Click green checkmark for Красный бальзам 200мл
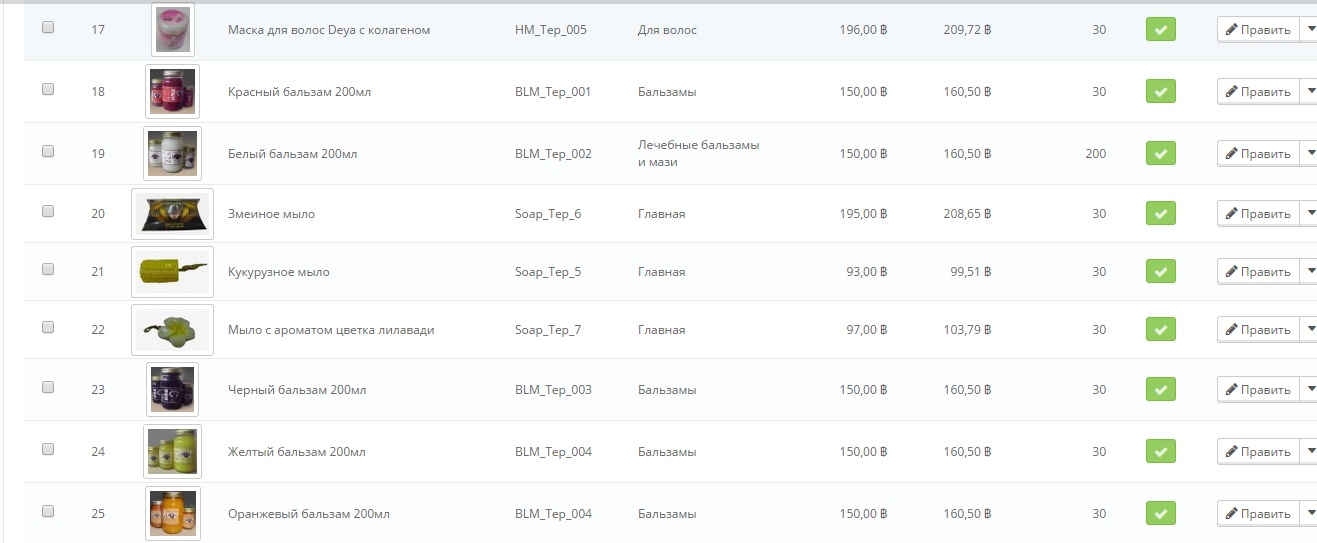Image resolution: width=1317 pixels, height=543 pixels. tap(1160, 92)
